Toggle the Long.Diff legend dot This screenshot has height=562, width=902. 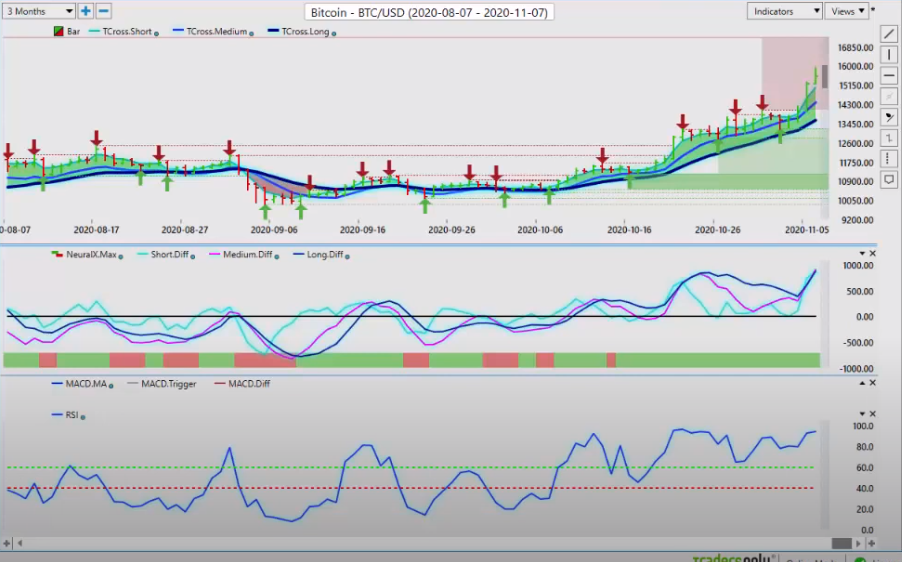click(x=347, y=257)
